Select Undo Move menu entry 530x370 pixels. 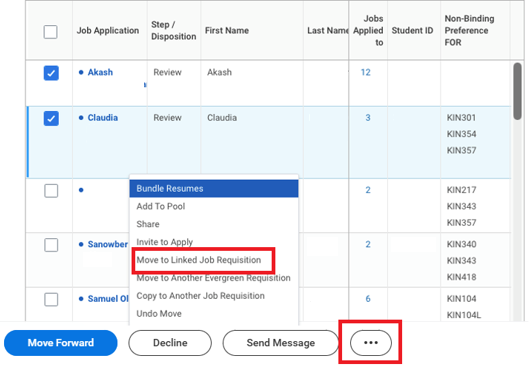pyautogui.click(x=214, y=314)
